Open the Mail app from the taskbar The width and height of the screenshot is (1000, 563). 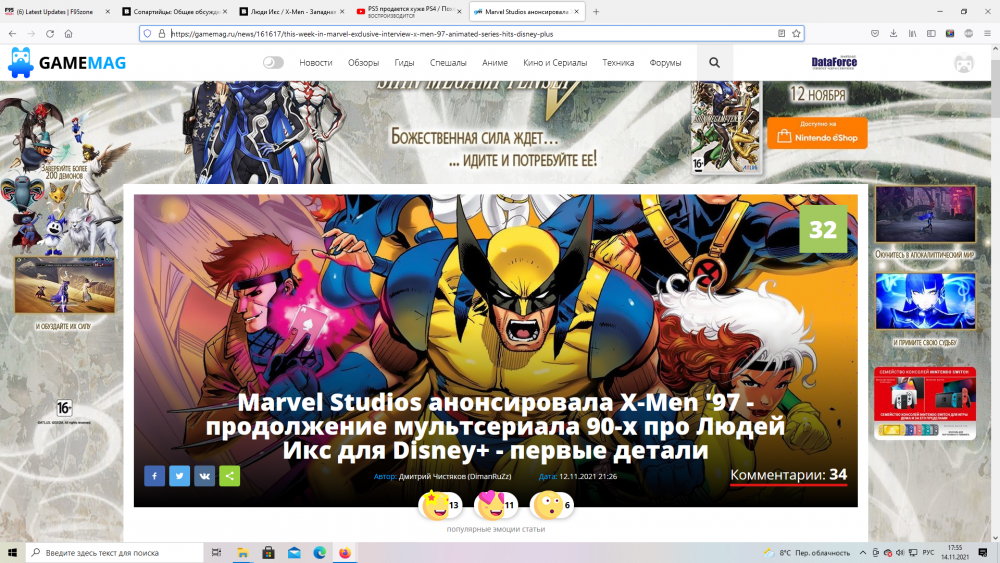[x=294, y=552]
